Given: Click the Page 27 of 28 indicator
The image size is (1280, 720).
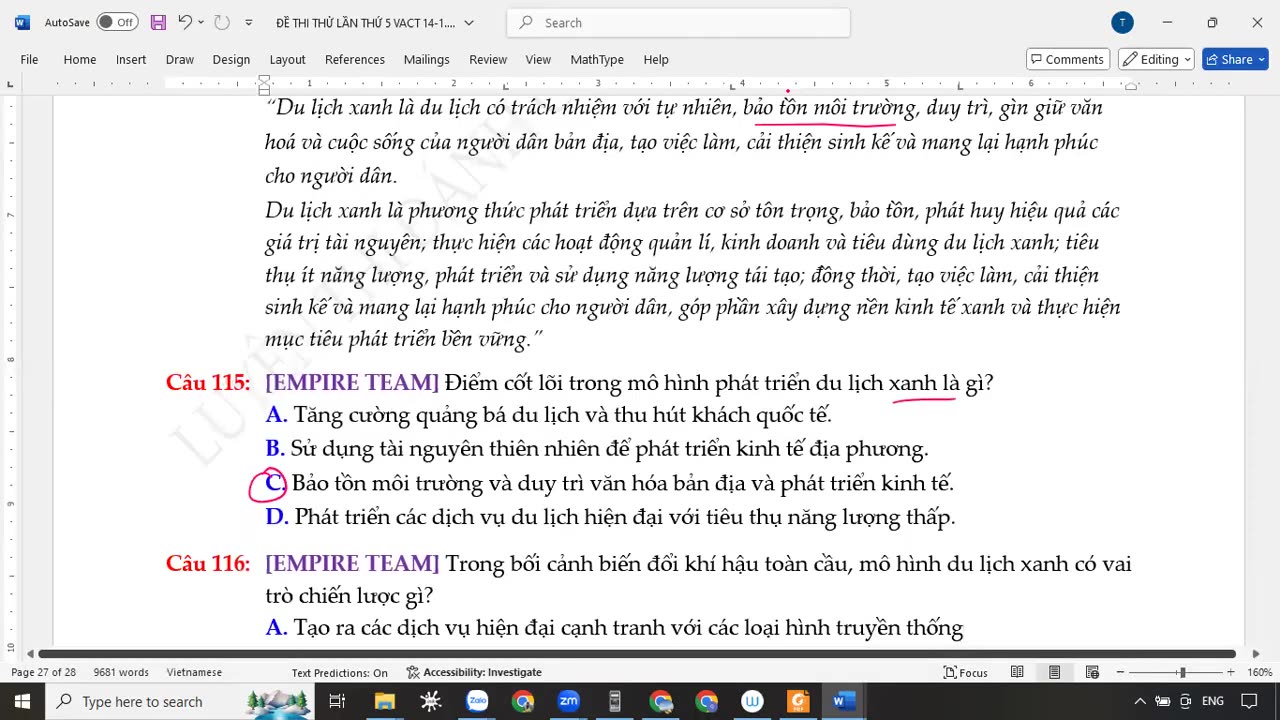Looking at the screenshot, I should click(43, 672).
